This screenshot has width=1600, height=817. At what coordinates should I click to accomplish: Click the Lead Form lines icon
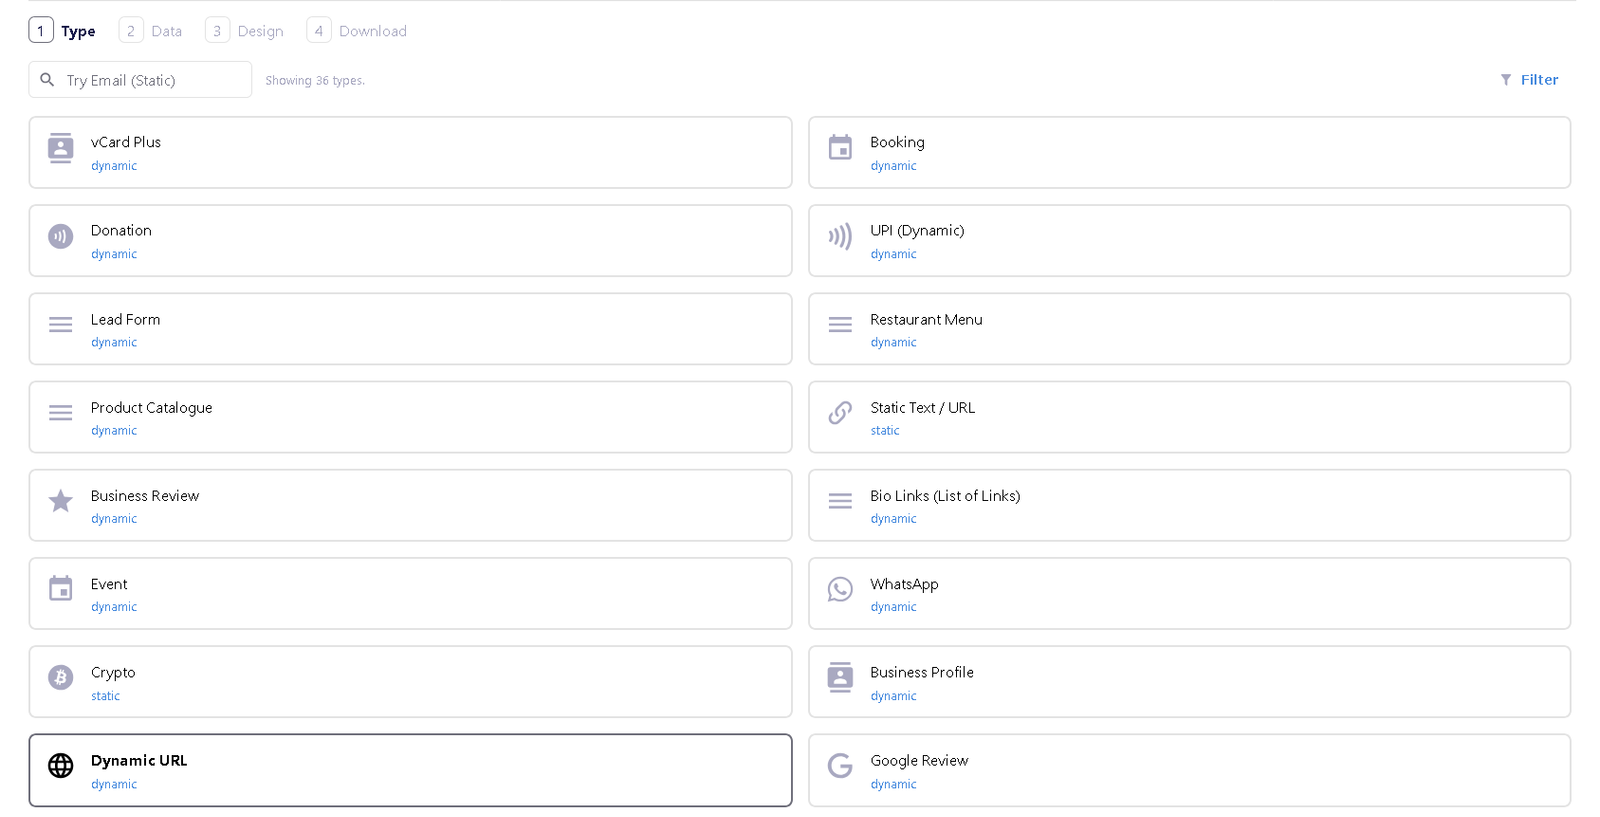pos(60,325)
